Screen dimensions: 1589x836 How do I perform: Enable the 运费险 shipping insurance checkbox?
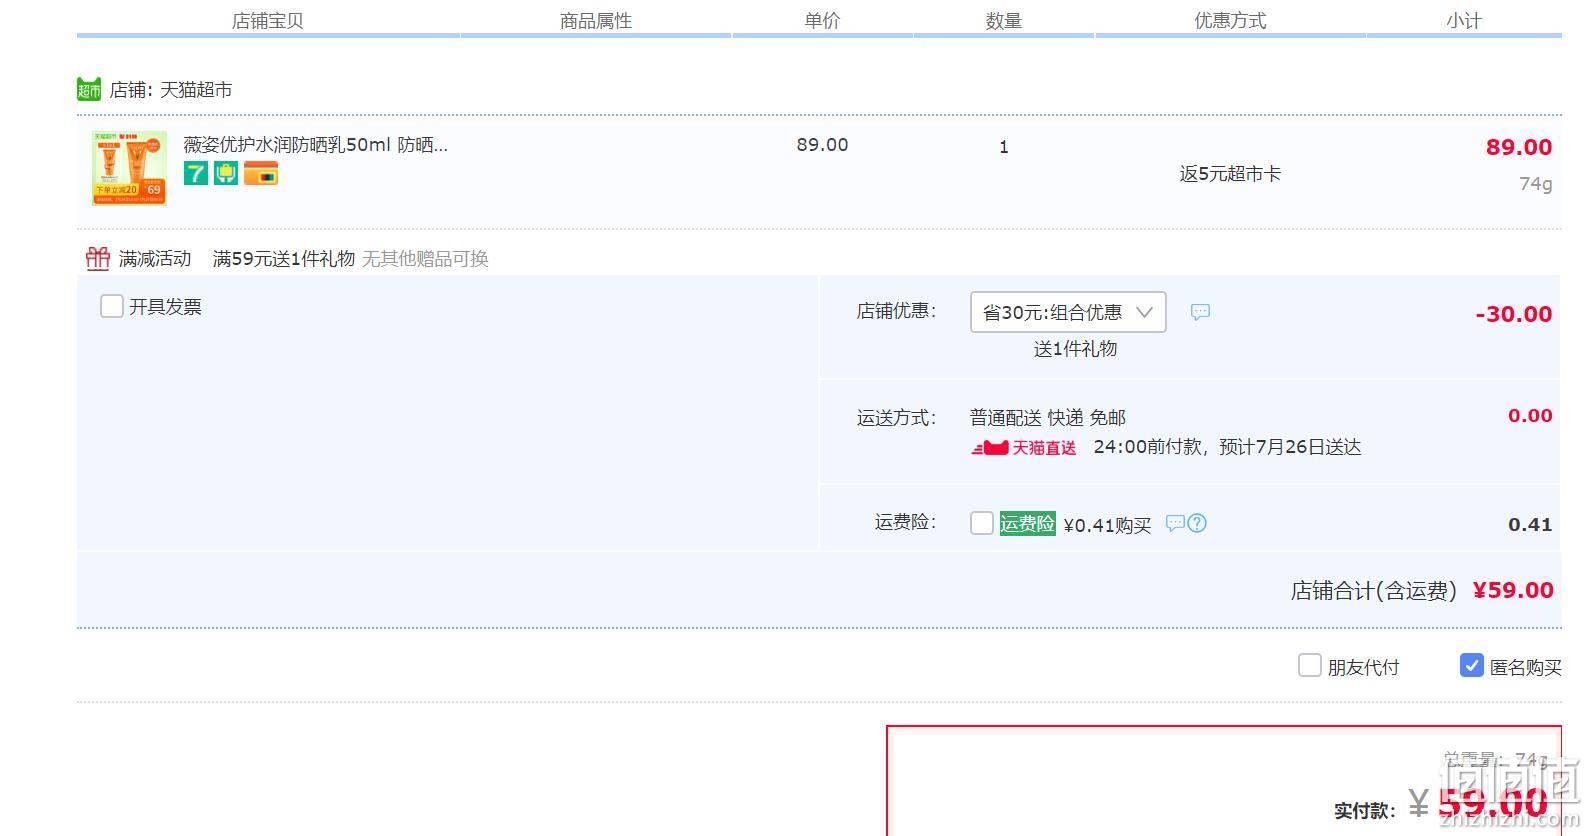click(x=982, y=523)
